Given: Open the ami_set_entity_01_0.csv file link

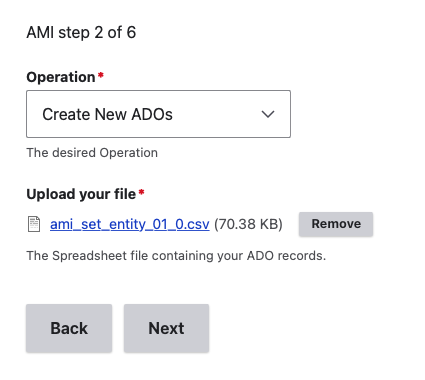Looking at the screenshot, I should pyautogui.click(x=130, y=224).
